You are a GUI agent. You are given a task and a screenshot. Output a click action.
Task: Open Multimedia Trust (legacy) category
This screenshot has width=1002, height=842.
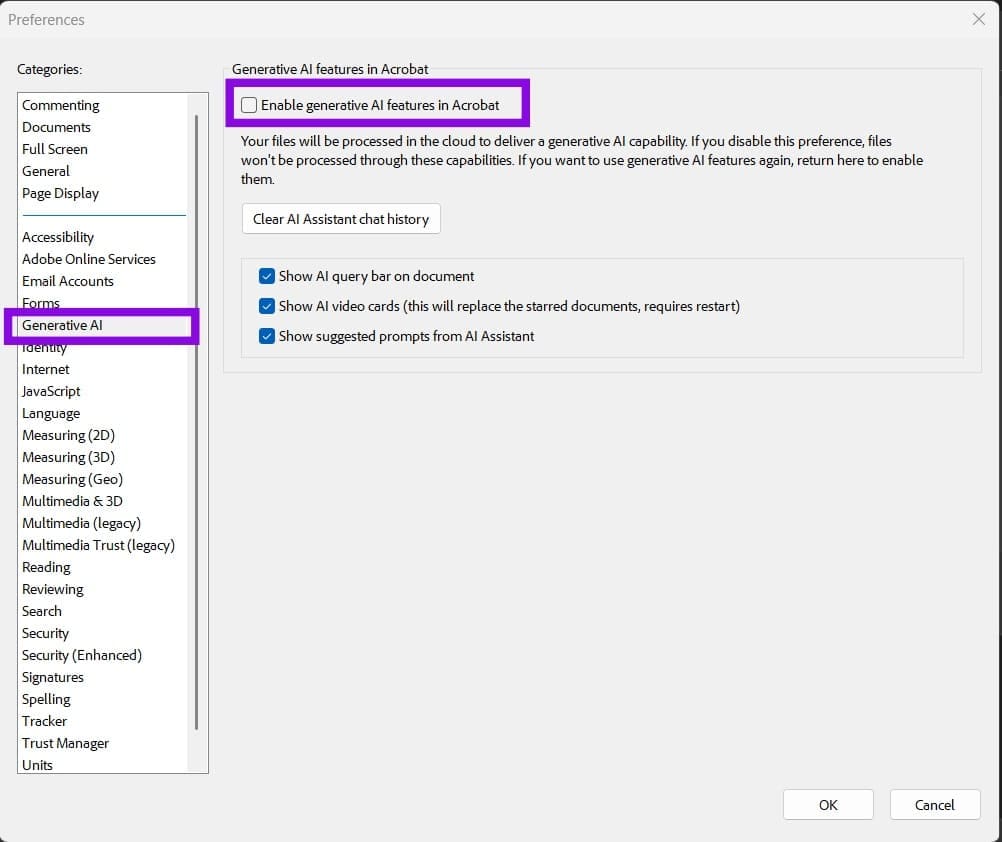(98, 546)
